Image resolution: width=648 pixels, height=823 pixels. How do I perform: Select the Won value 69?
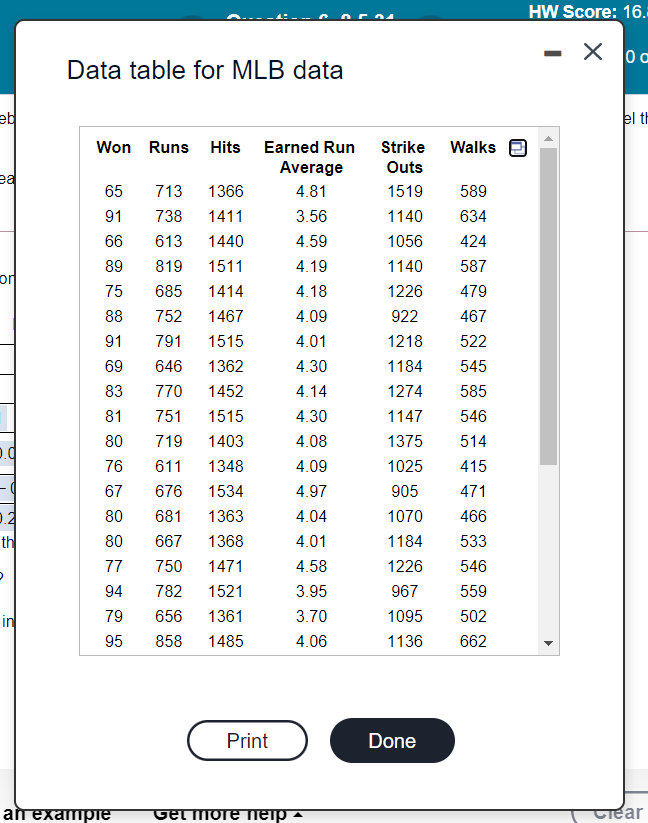click(113, 366)
